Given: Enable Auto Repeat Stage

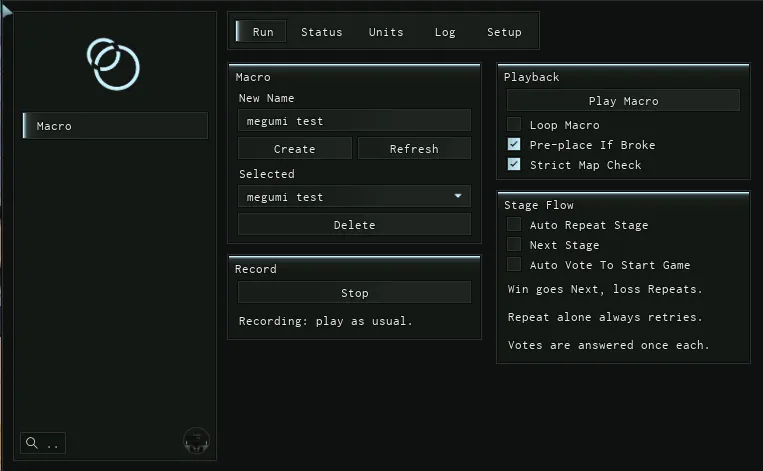Looking at the screenshot, I should (x=514, y=224).
